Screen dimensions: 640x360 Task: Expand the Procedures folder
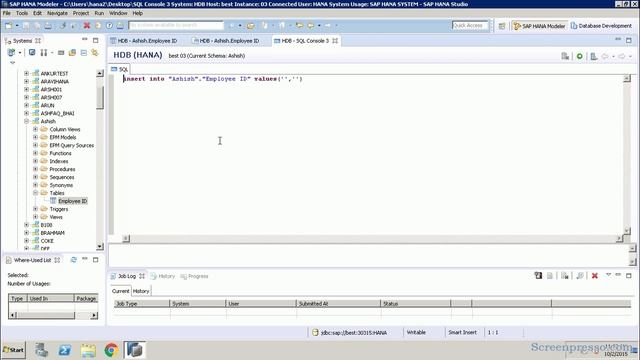36,169
